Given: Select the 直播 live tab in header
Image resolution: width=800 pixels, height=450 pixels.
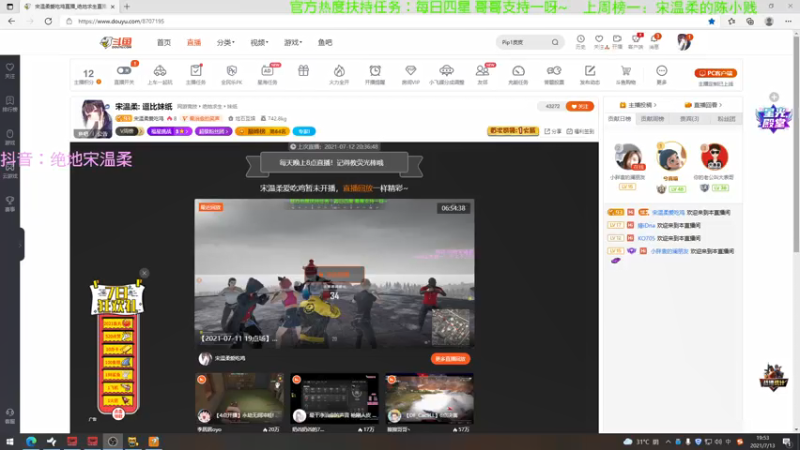Looking at the screenshot, I should pyautogui.click(x=194, y=42).
